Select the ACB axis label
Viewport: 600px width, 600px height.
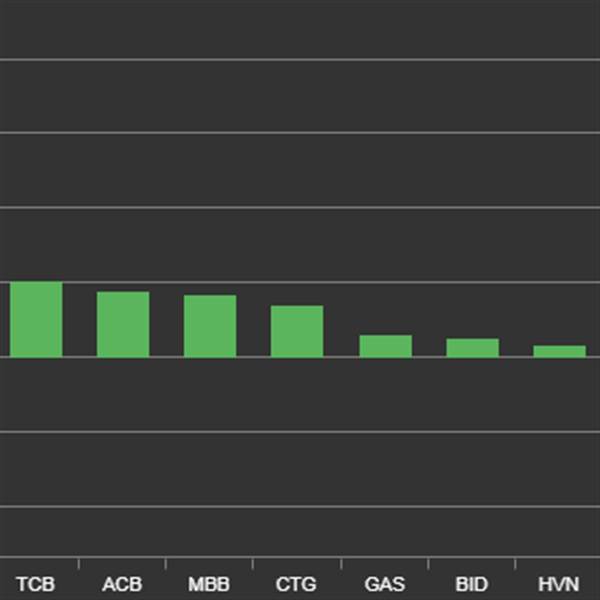point(122,584)
